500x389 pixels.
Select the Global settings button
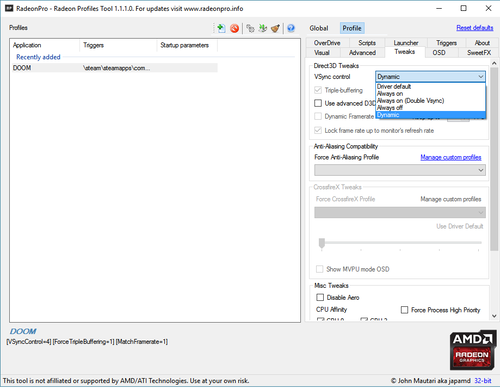pos(319,28)
